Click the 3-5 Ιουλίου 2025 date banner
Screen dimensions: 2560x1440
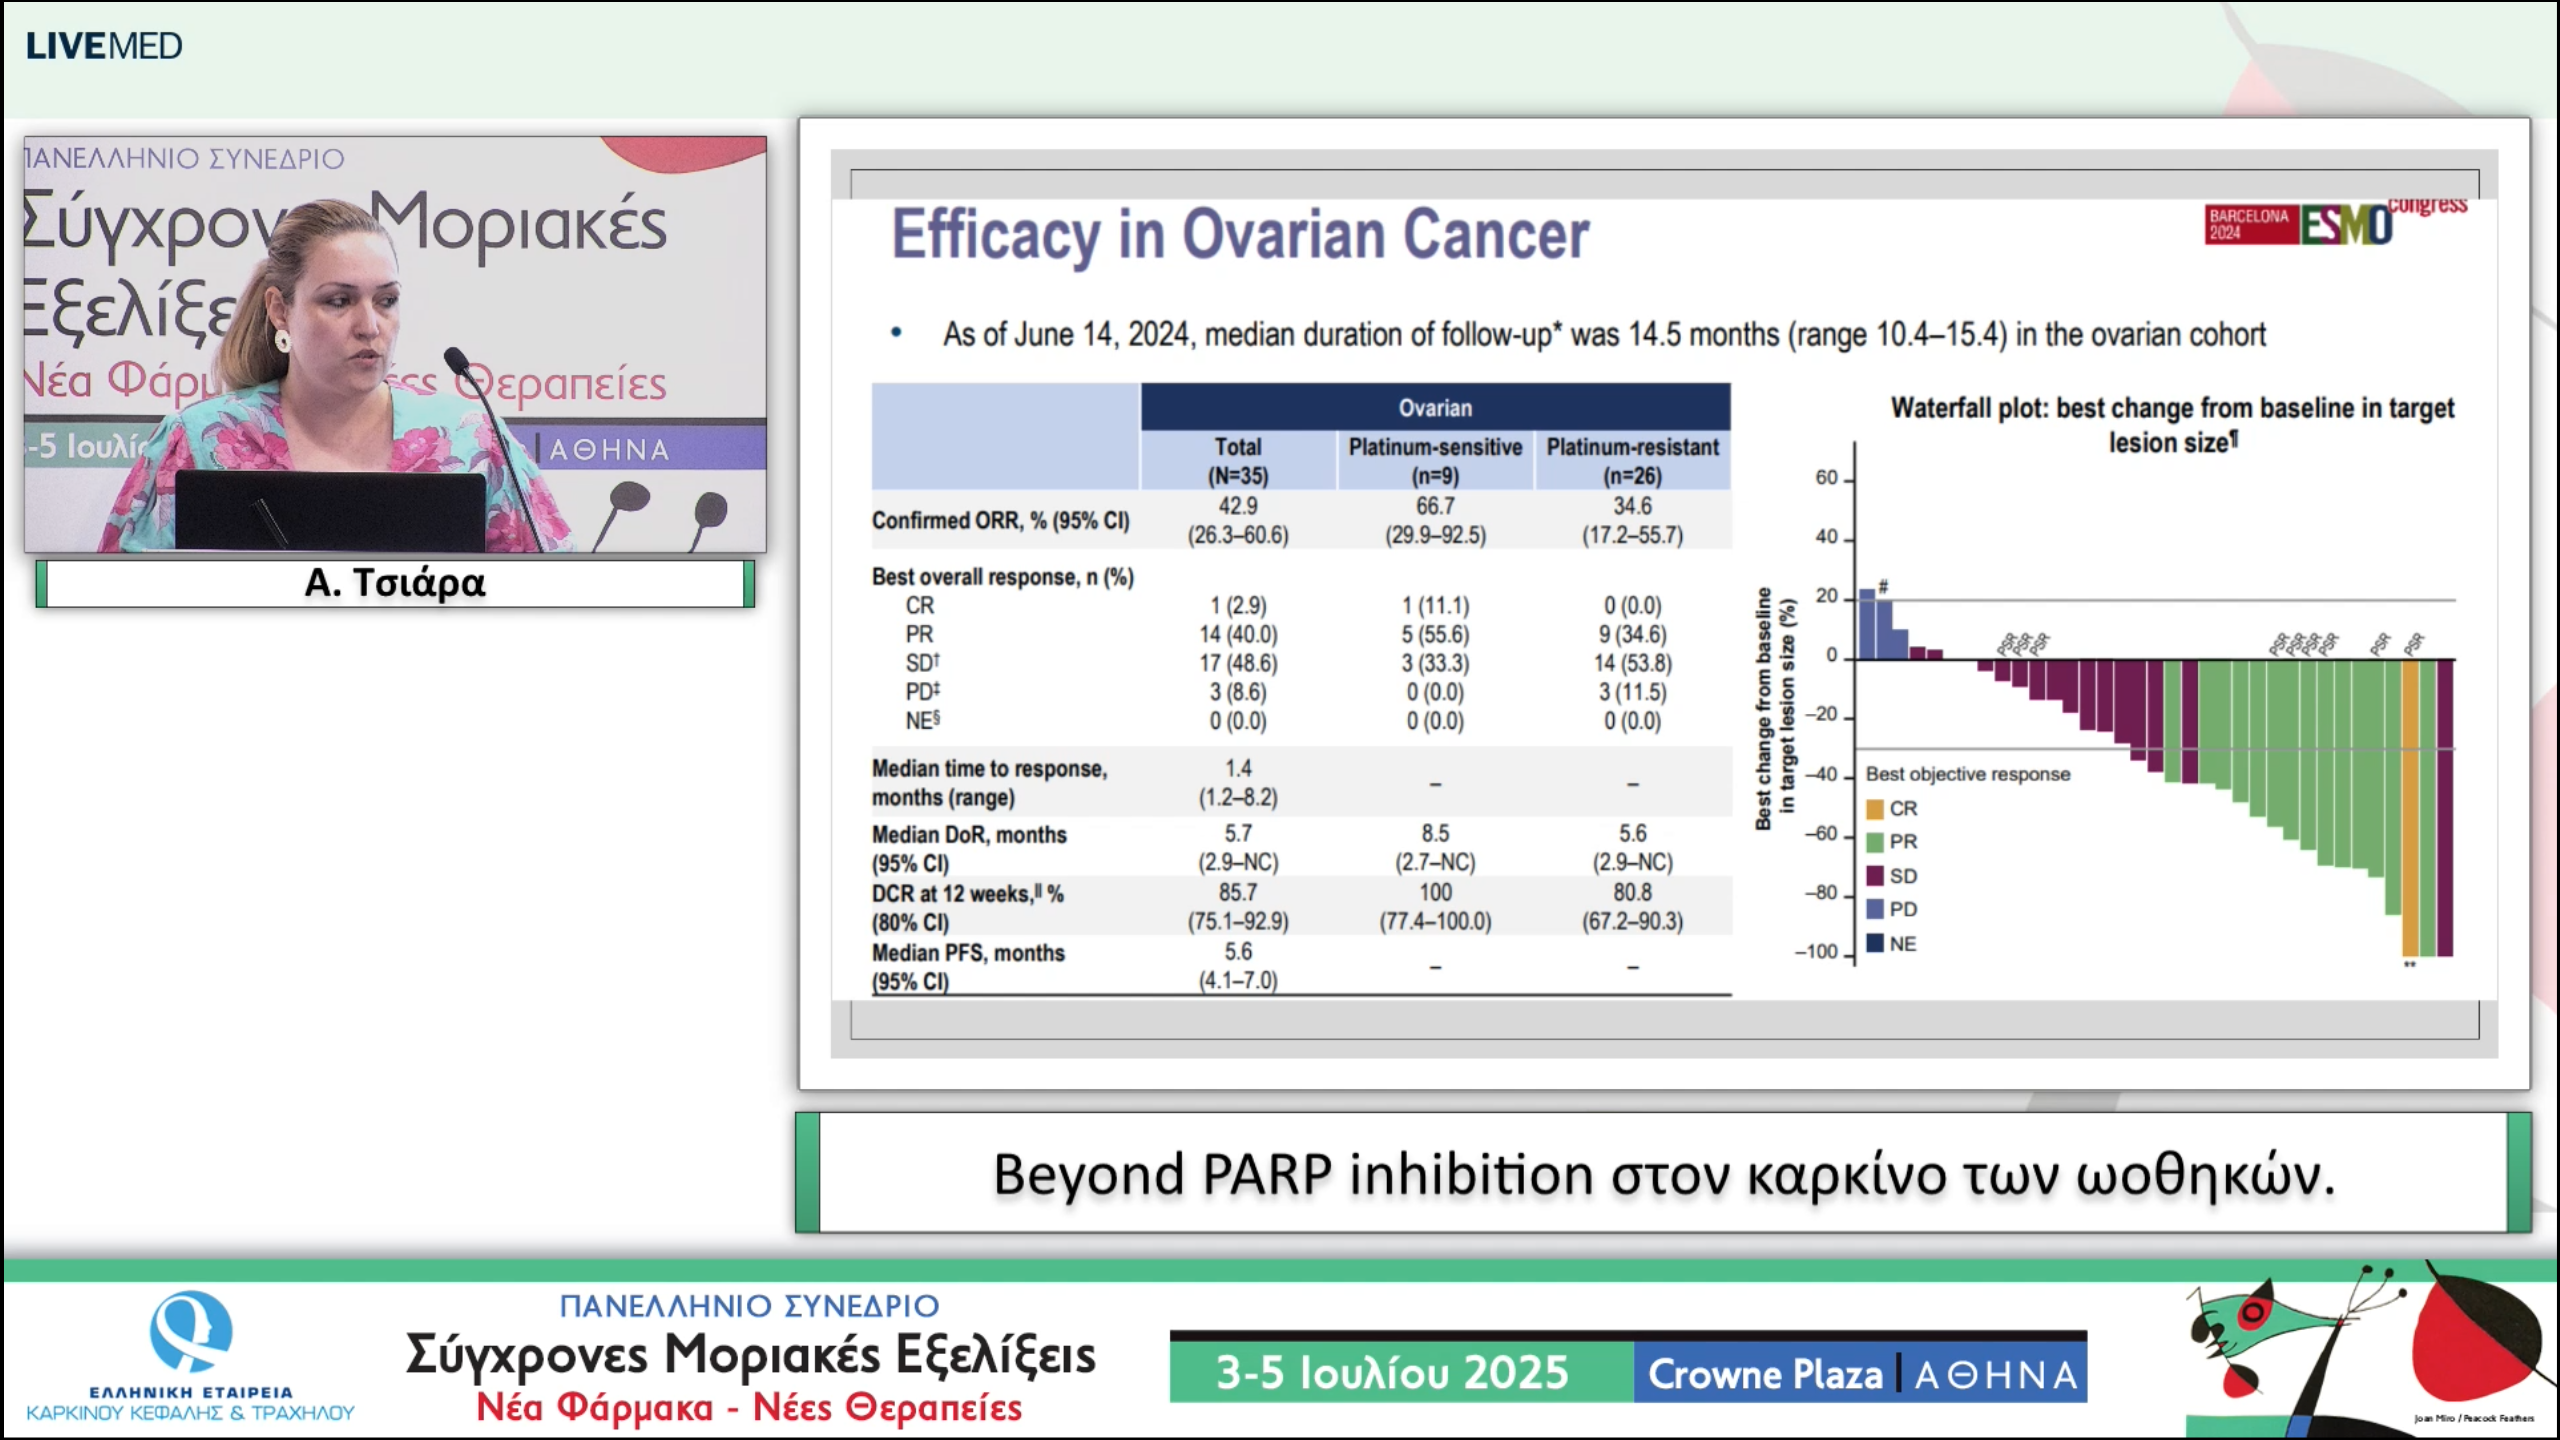(1392, 1373)
